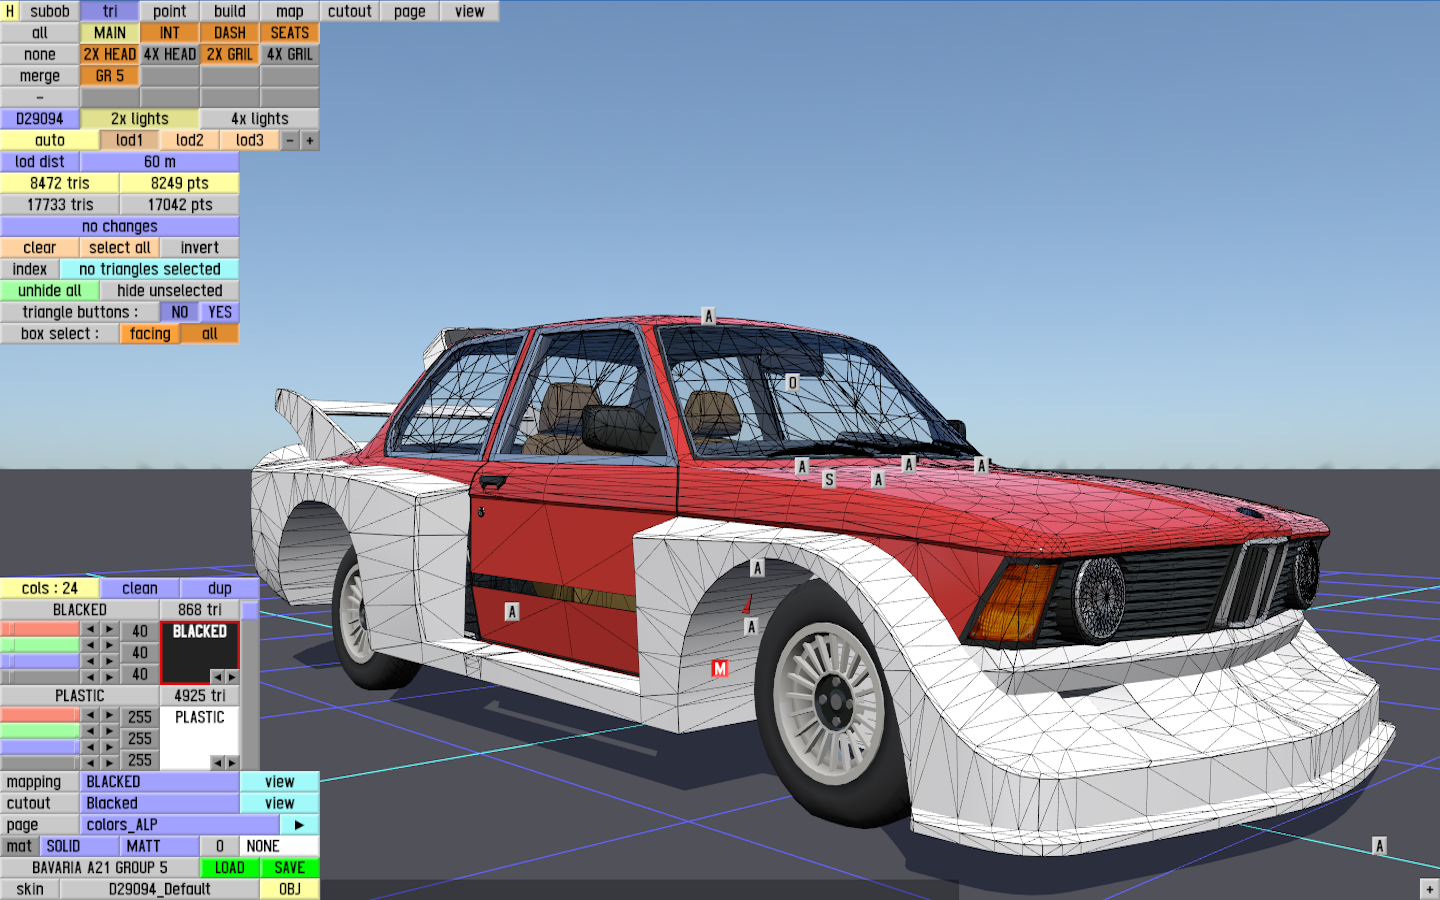
Task: Decrease PLASTIC red value with left arrow
Action: 90,715
